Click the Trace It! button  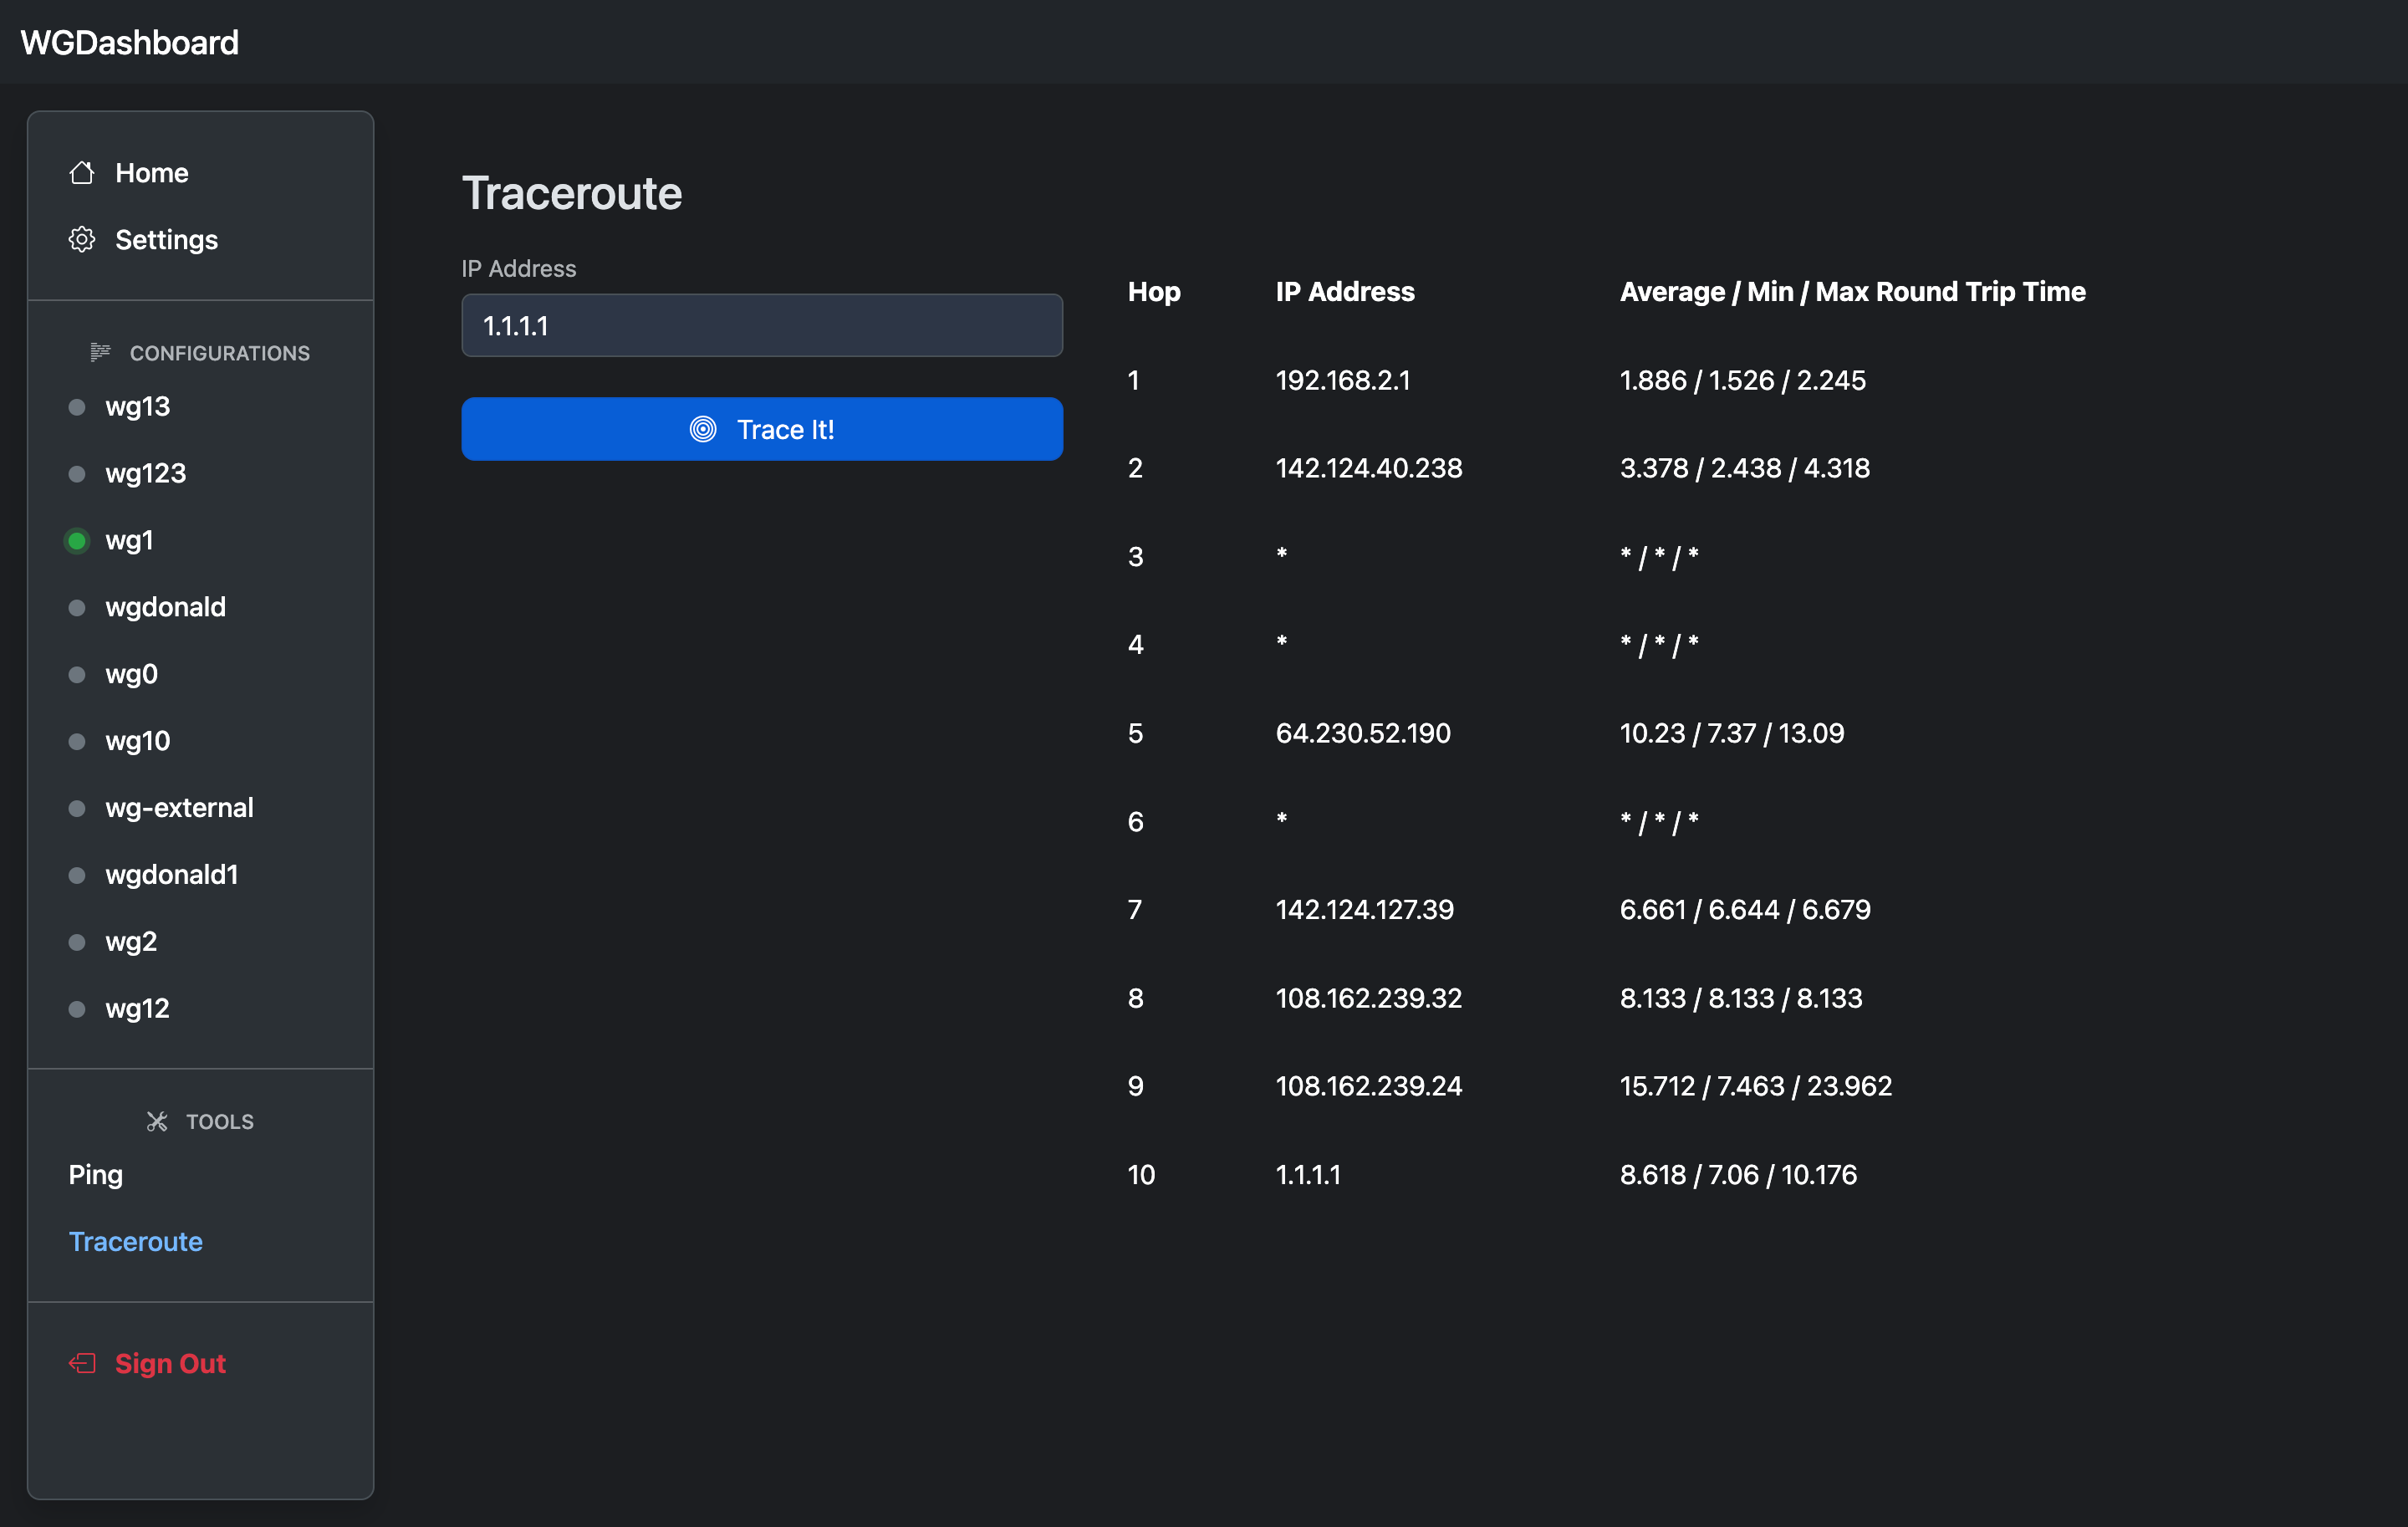762,429
